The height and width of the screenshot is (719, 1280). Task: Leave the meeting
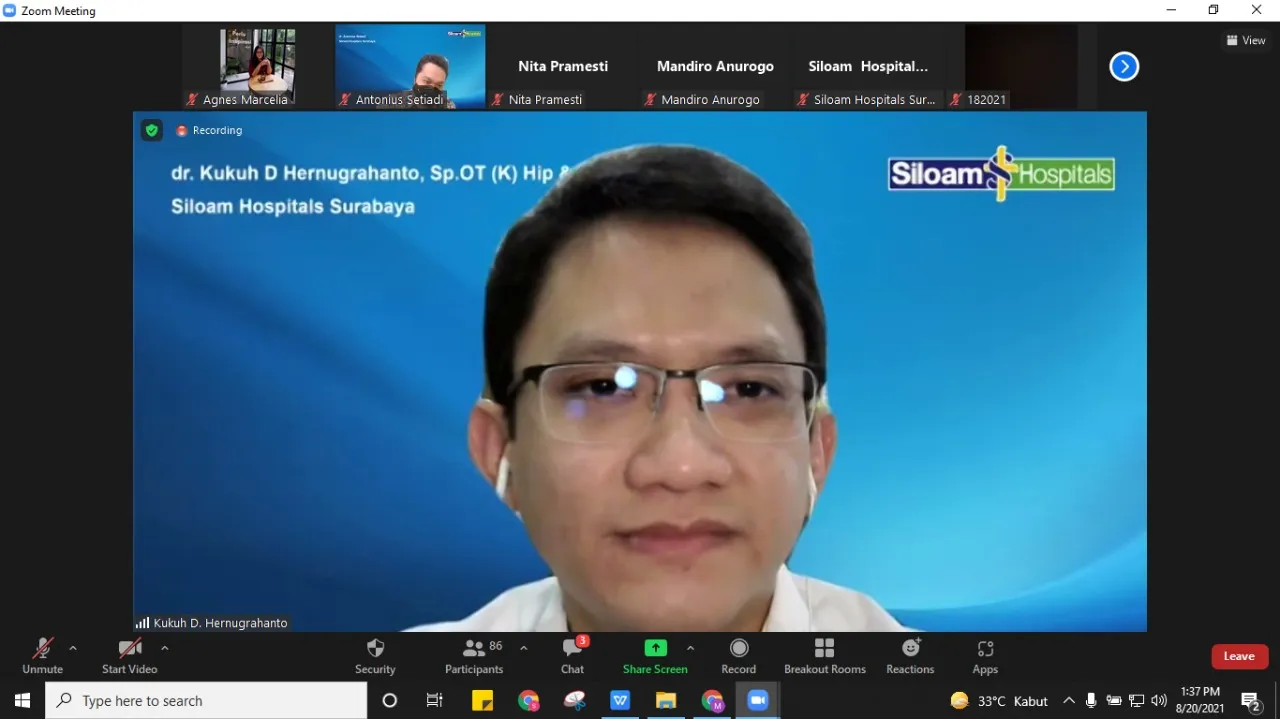tap(1239, 656)
